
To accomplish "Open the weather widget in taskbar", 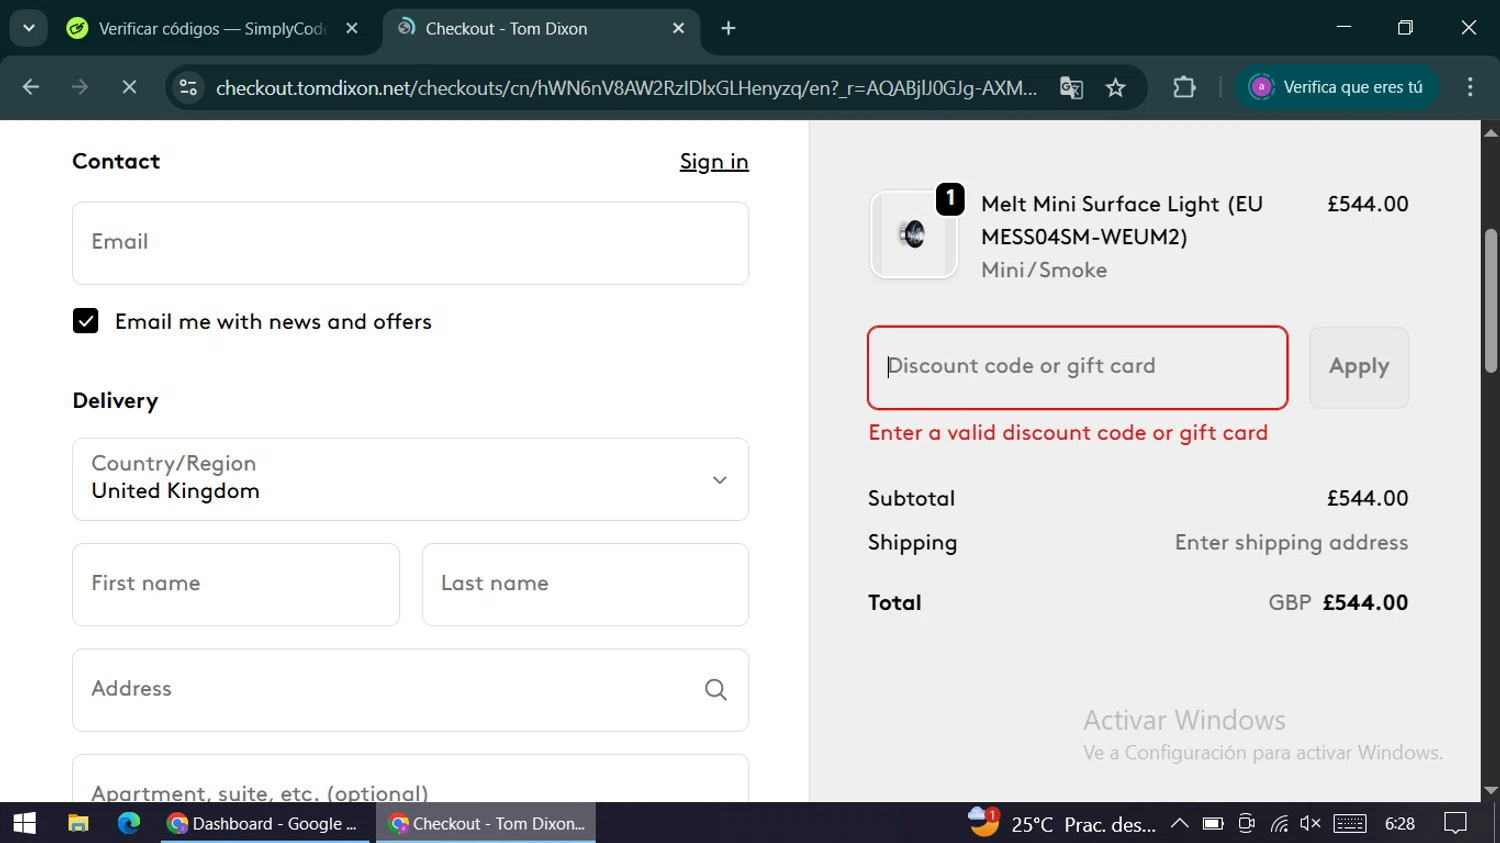I will pyautogui.click(x=1062, y=823).
